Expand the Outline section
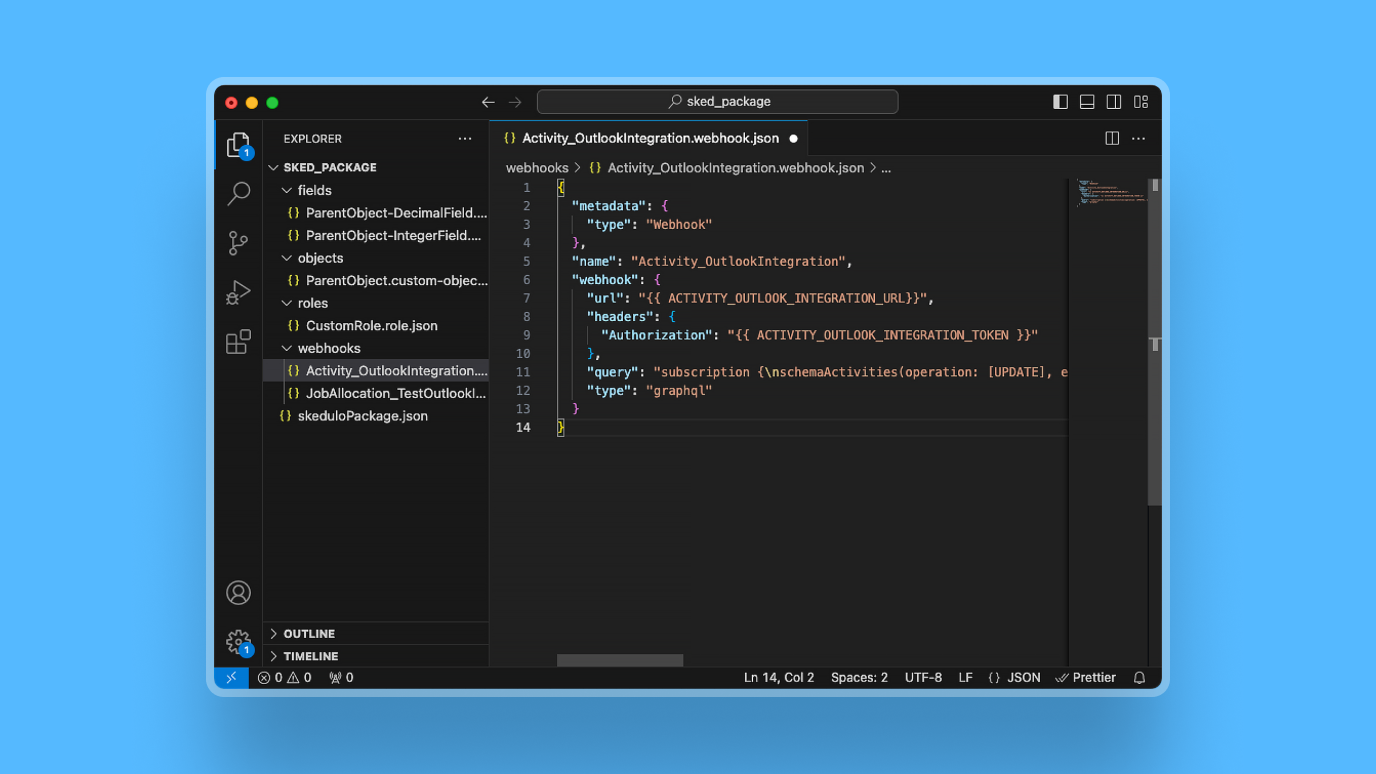The image size is (1376, 774). (309, 634)
